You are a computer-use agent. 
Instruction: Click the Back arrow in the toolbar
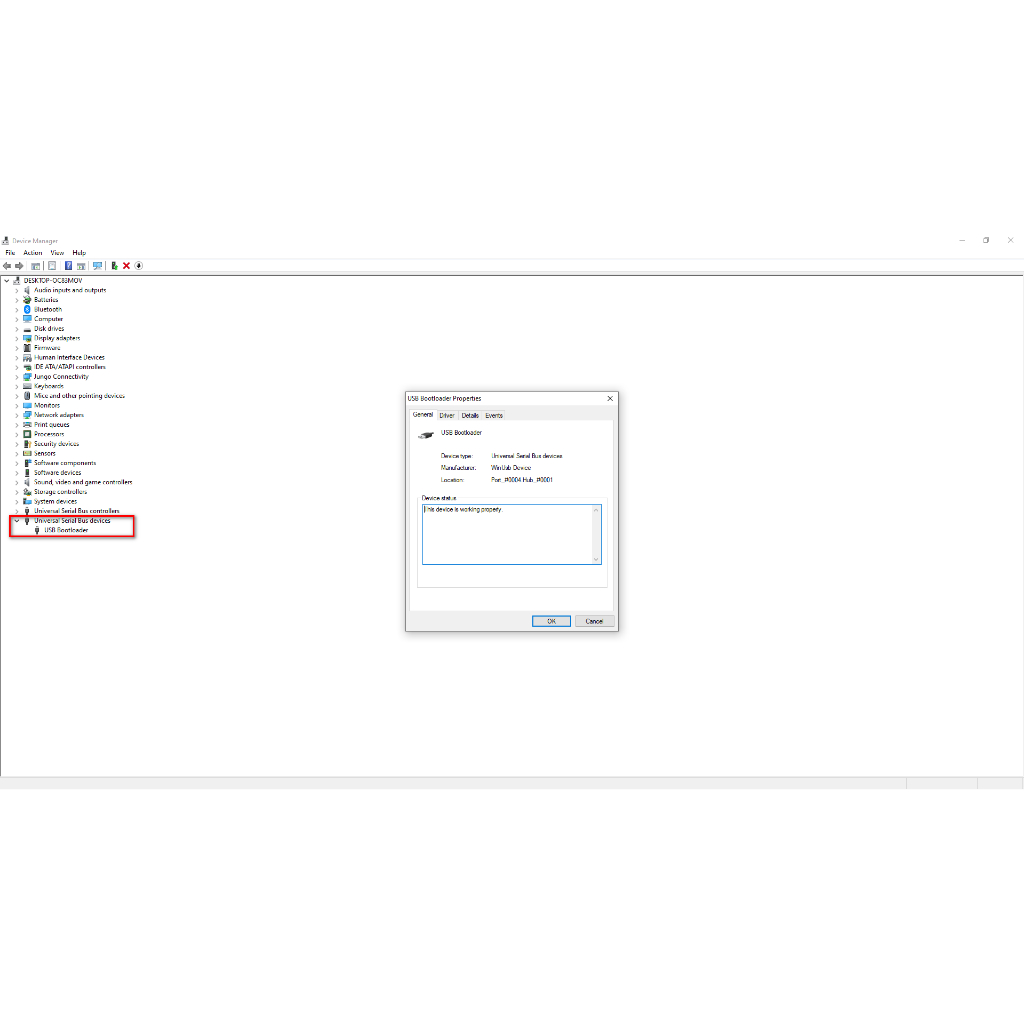tap(7, 266)
